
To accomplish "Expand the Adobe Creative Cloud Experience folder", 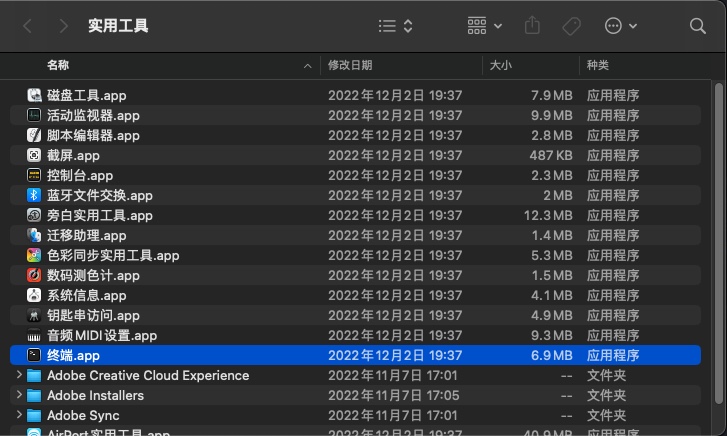I will click(18, 375).
